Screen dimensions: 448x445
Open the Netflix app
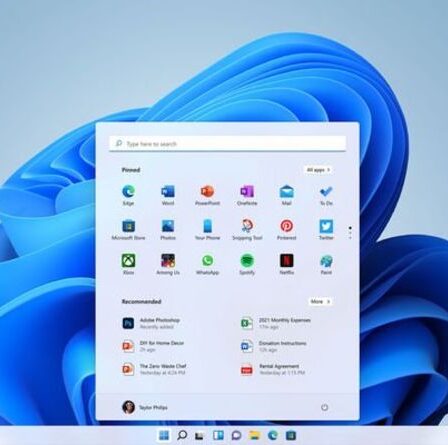pyautogui.click(x=287, y=264)
